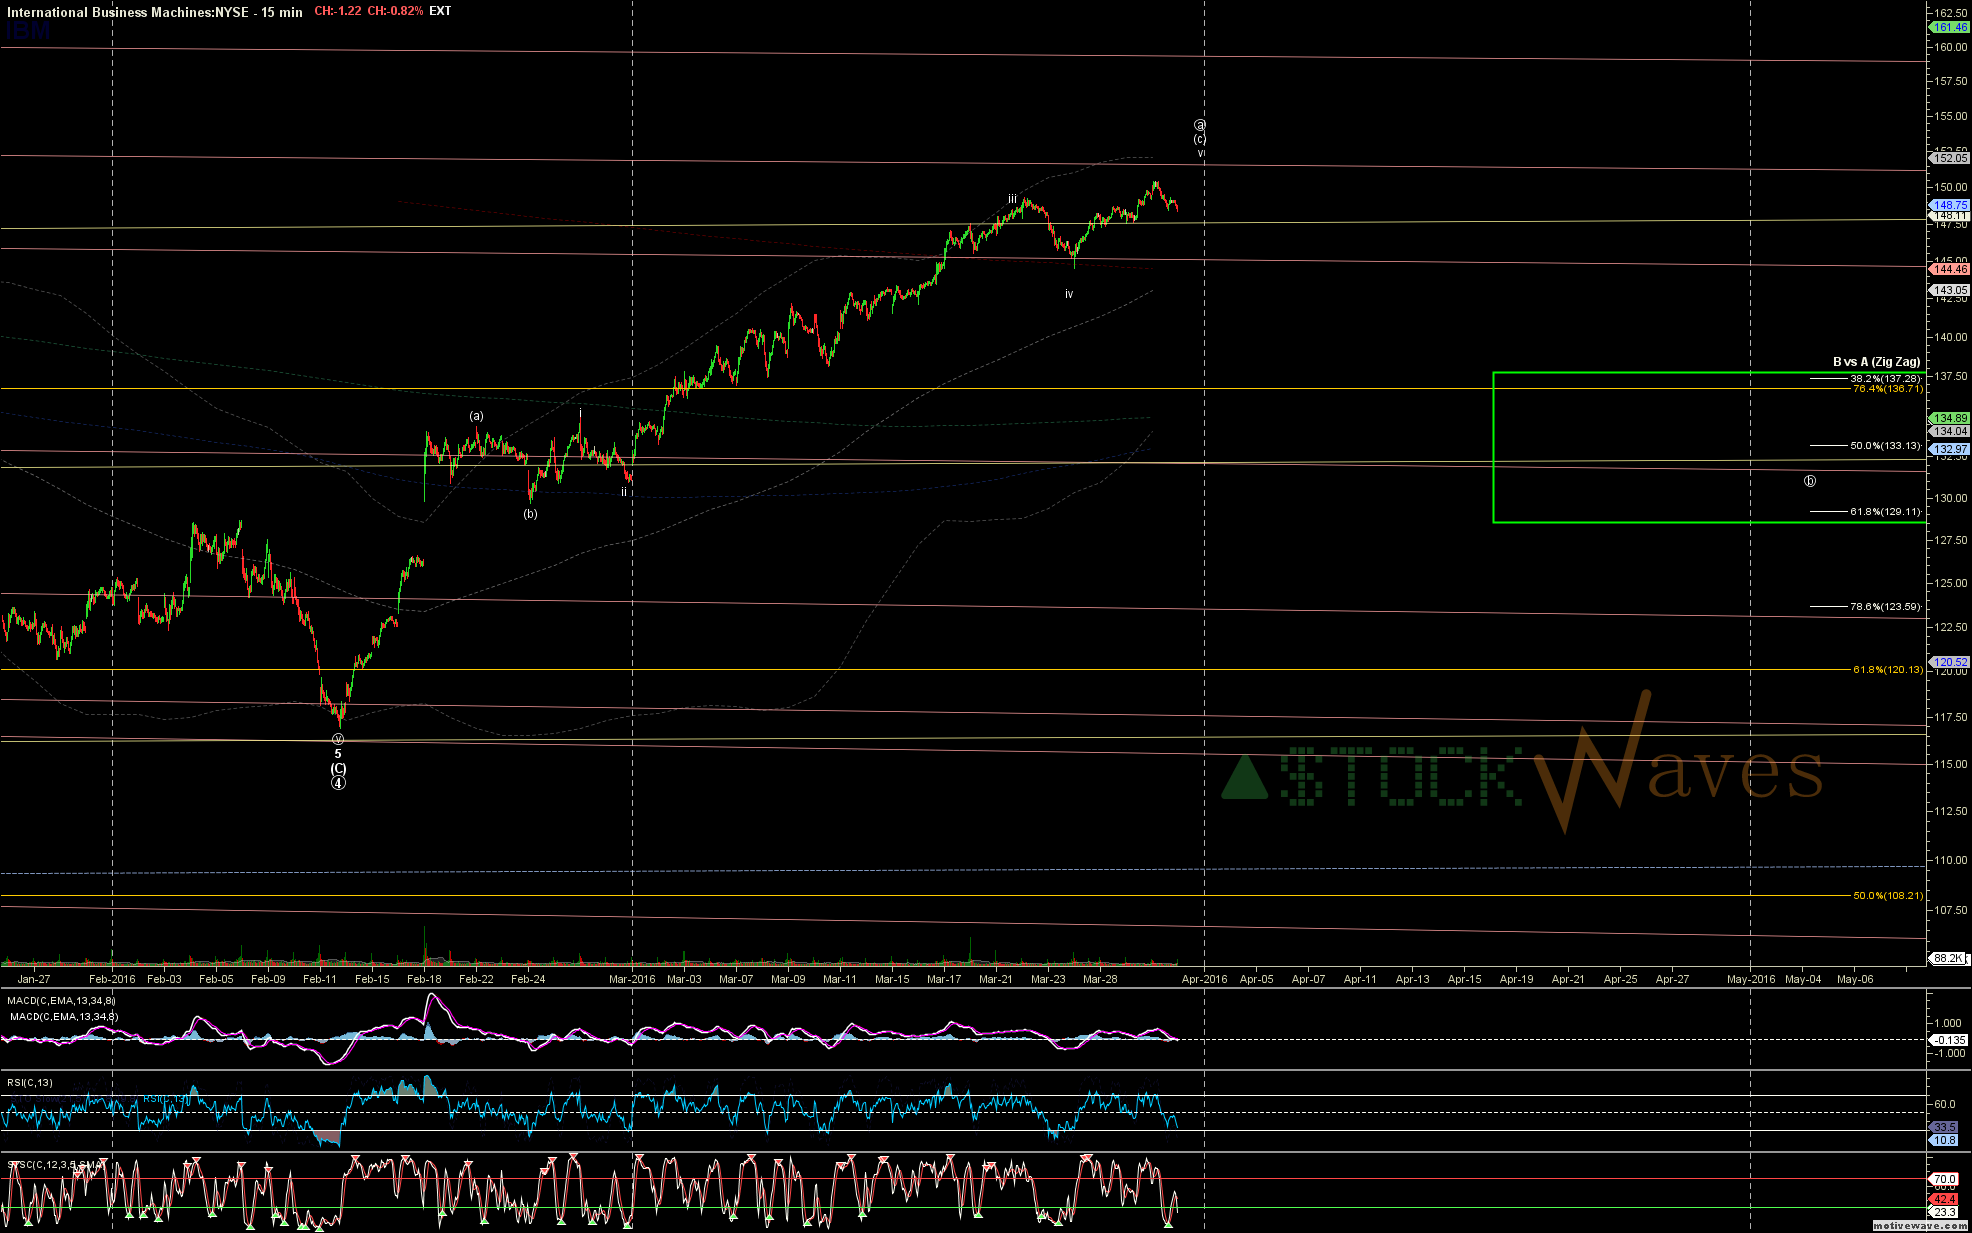
Task: Select the B vs A (Zig Zag) label
Action: coord(1876,362)
